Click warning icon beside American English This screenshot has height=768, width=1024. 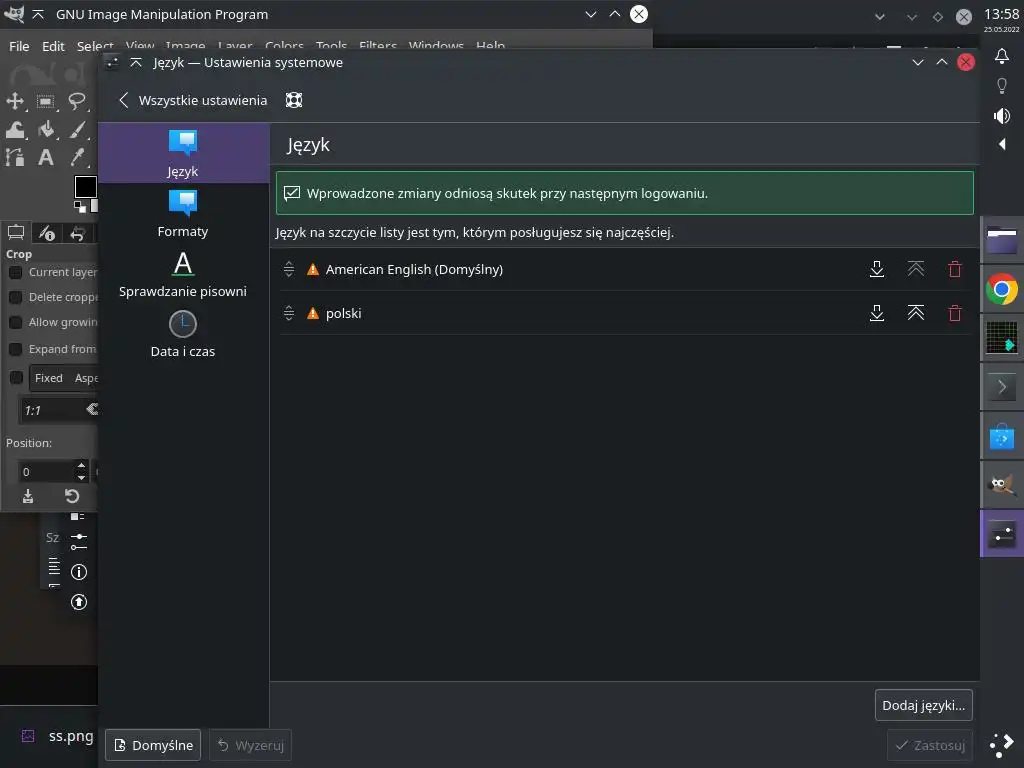click(313, 269)
